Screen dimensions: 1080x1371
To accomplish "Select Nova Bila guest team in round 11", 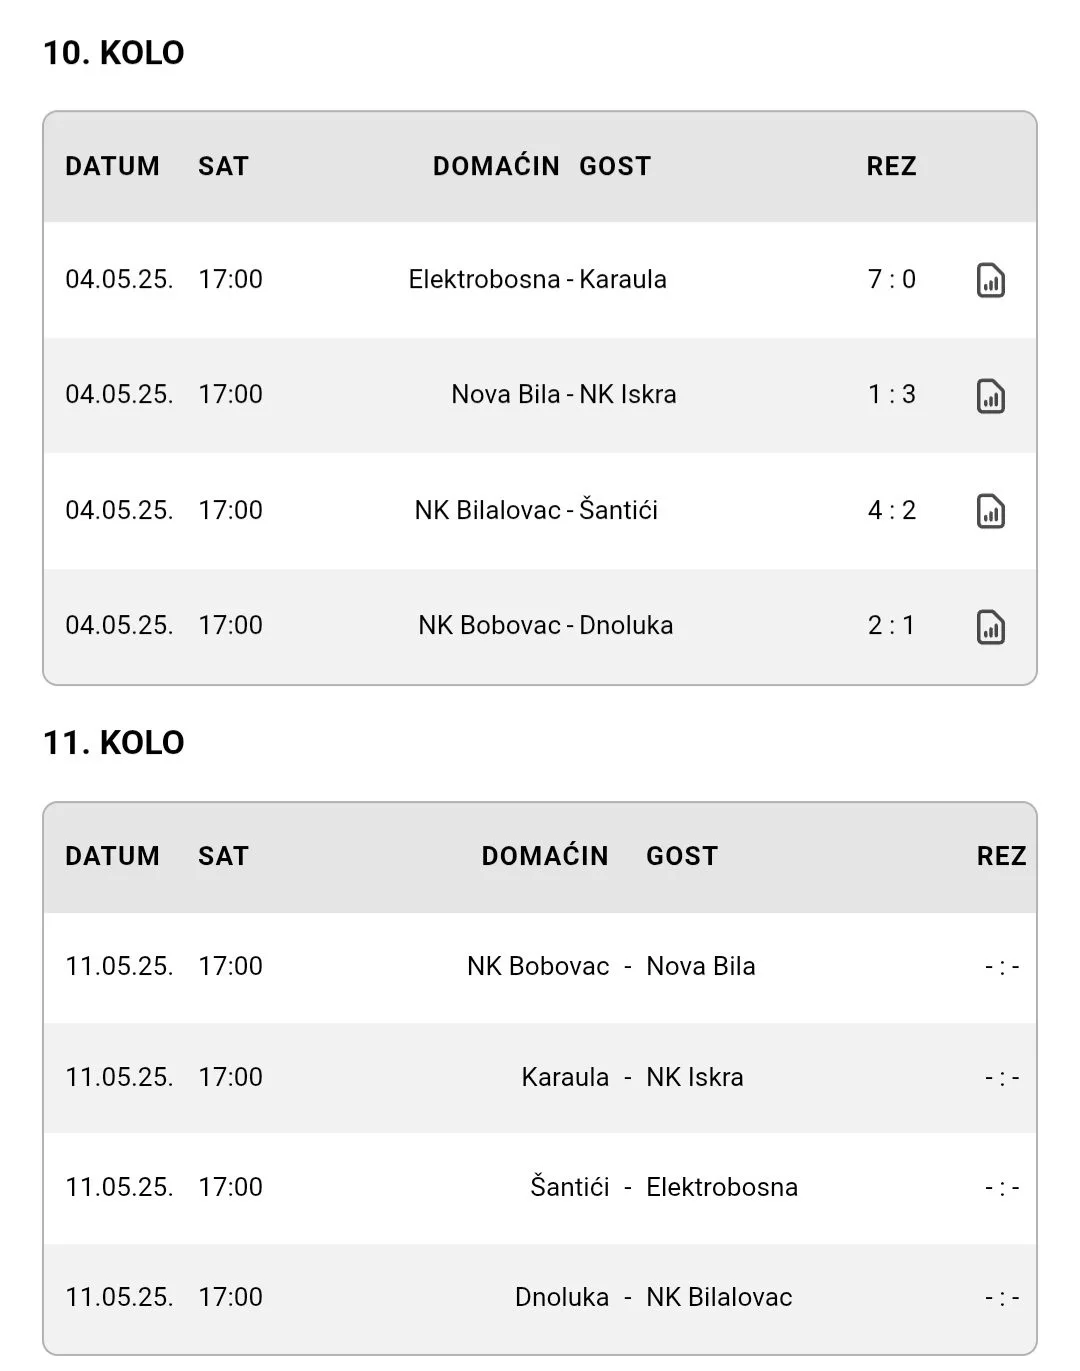I will tap(701, 966).
